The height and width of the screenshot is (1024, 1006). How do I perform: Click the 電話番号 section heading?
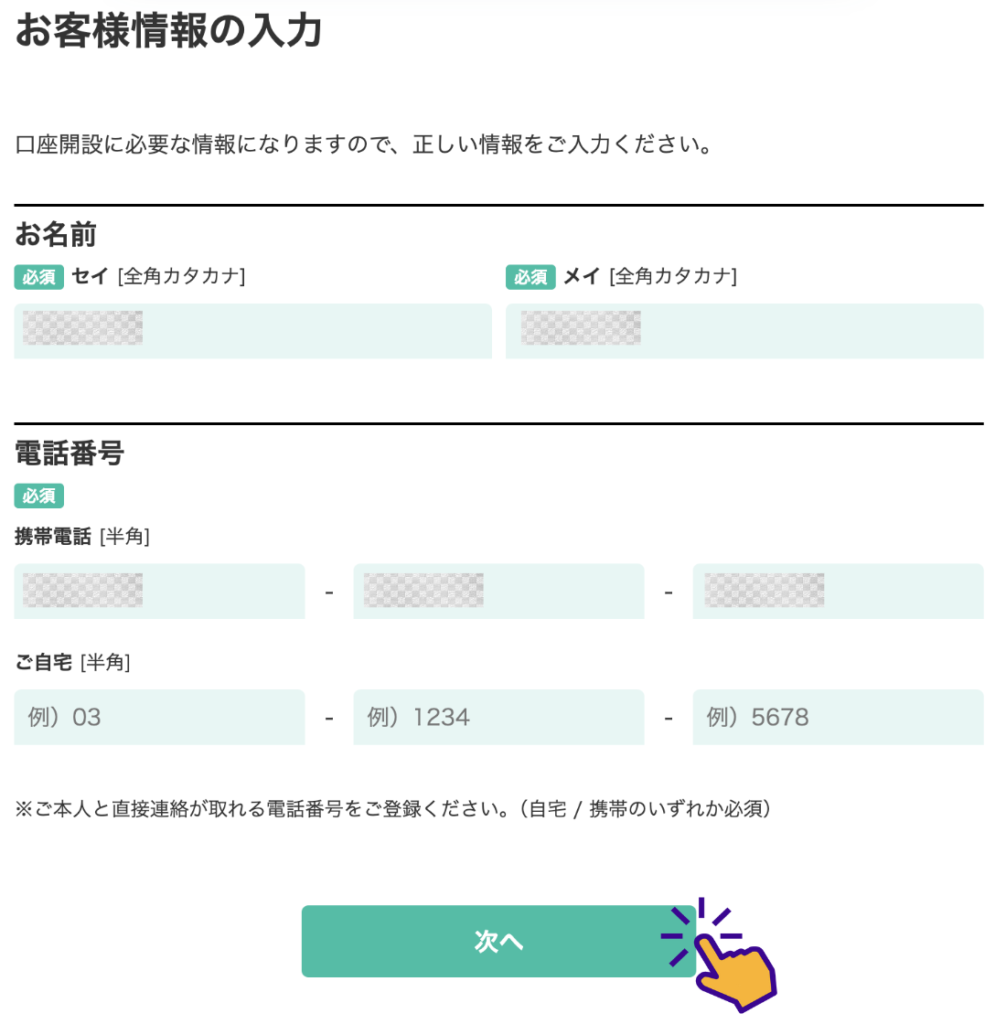click(x=69, y=453)
